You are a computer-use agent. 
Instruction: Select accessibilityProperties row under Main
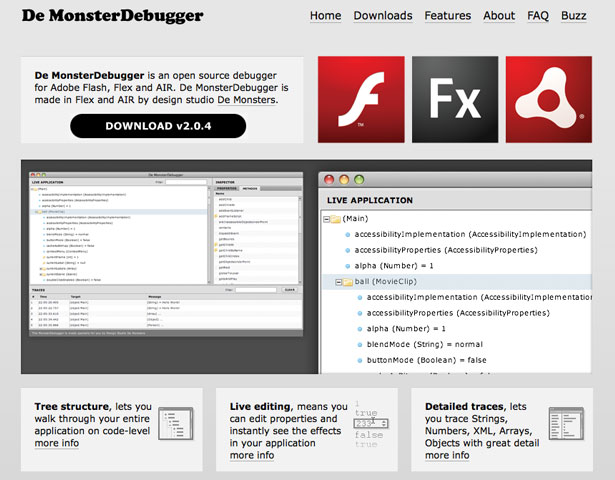pyautogui.click(x=457, y=250)
